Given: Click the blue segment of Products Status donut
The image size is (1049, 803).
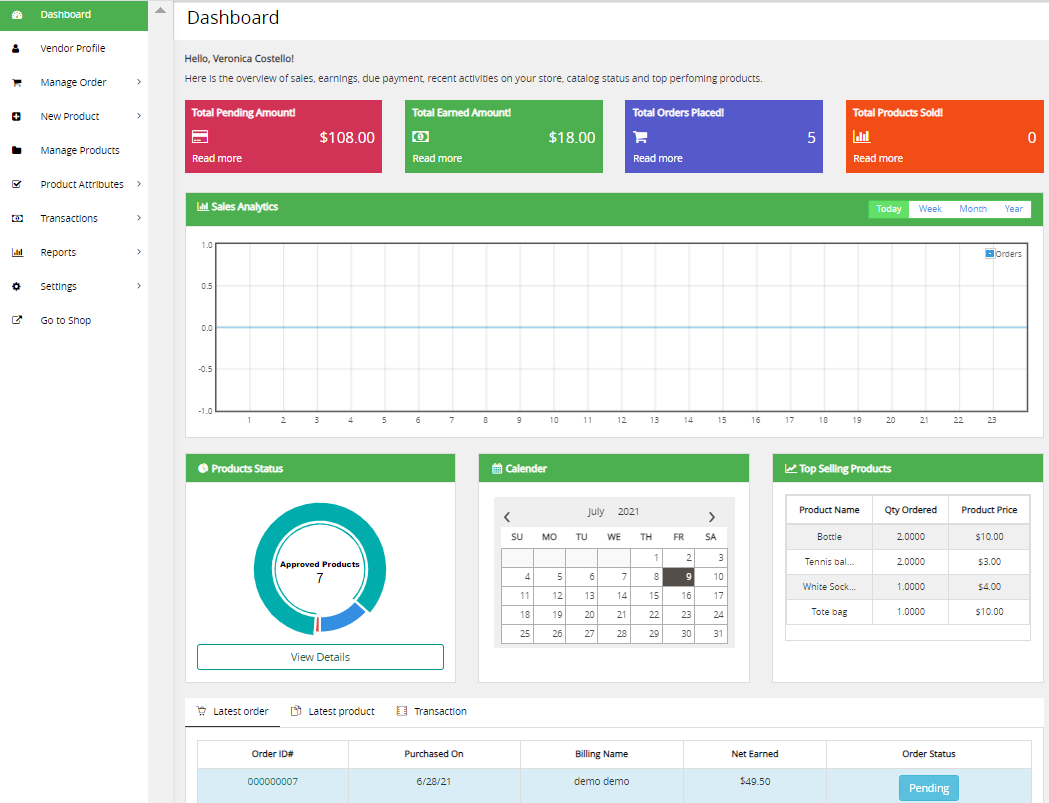Looking at the screenshot, I should [342, 617].
